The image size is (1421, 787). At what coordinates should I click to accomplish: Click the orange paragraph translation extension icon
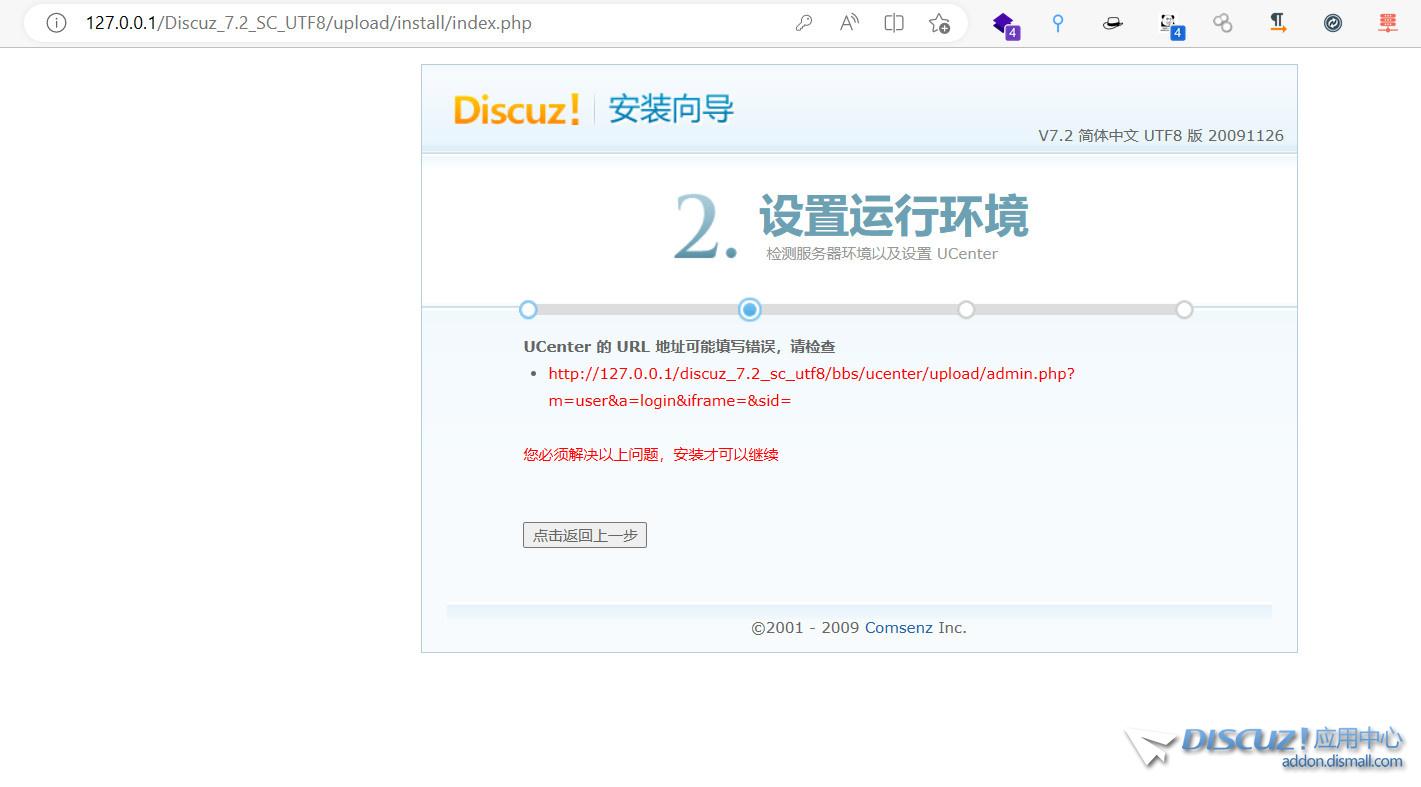1277,22
